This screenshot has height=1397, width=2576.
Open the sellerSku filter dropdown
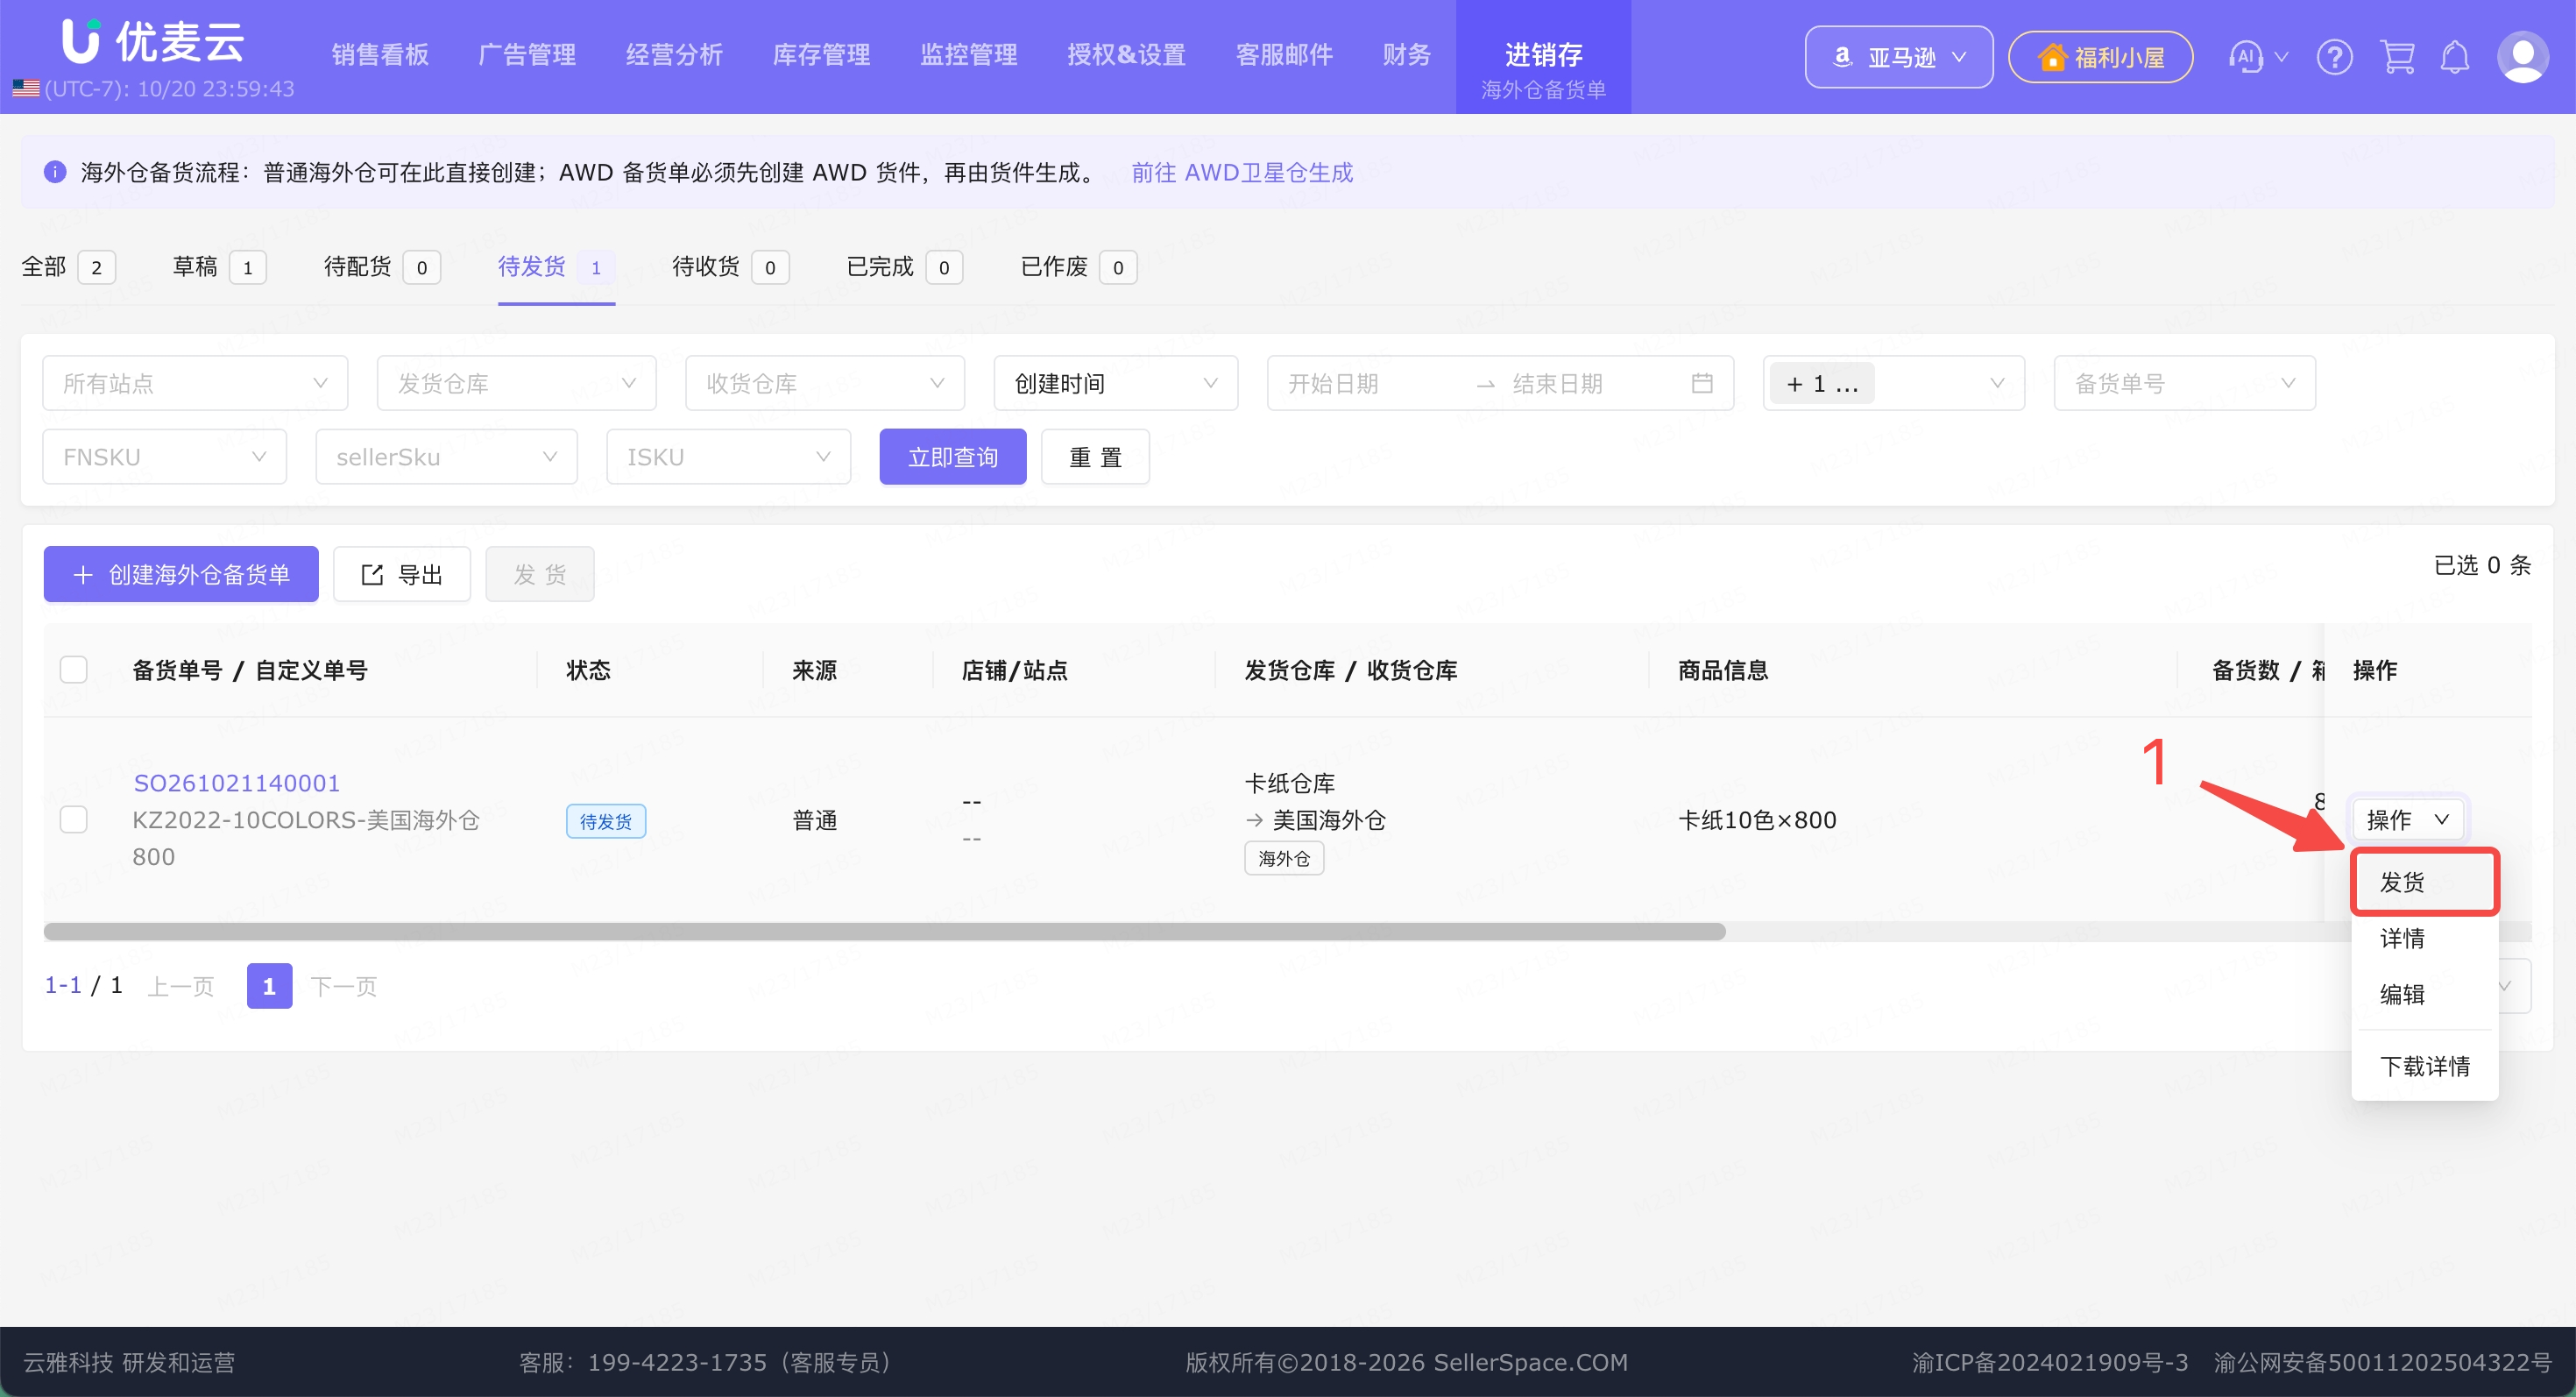[446, 457]
